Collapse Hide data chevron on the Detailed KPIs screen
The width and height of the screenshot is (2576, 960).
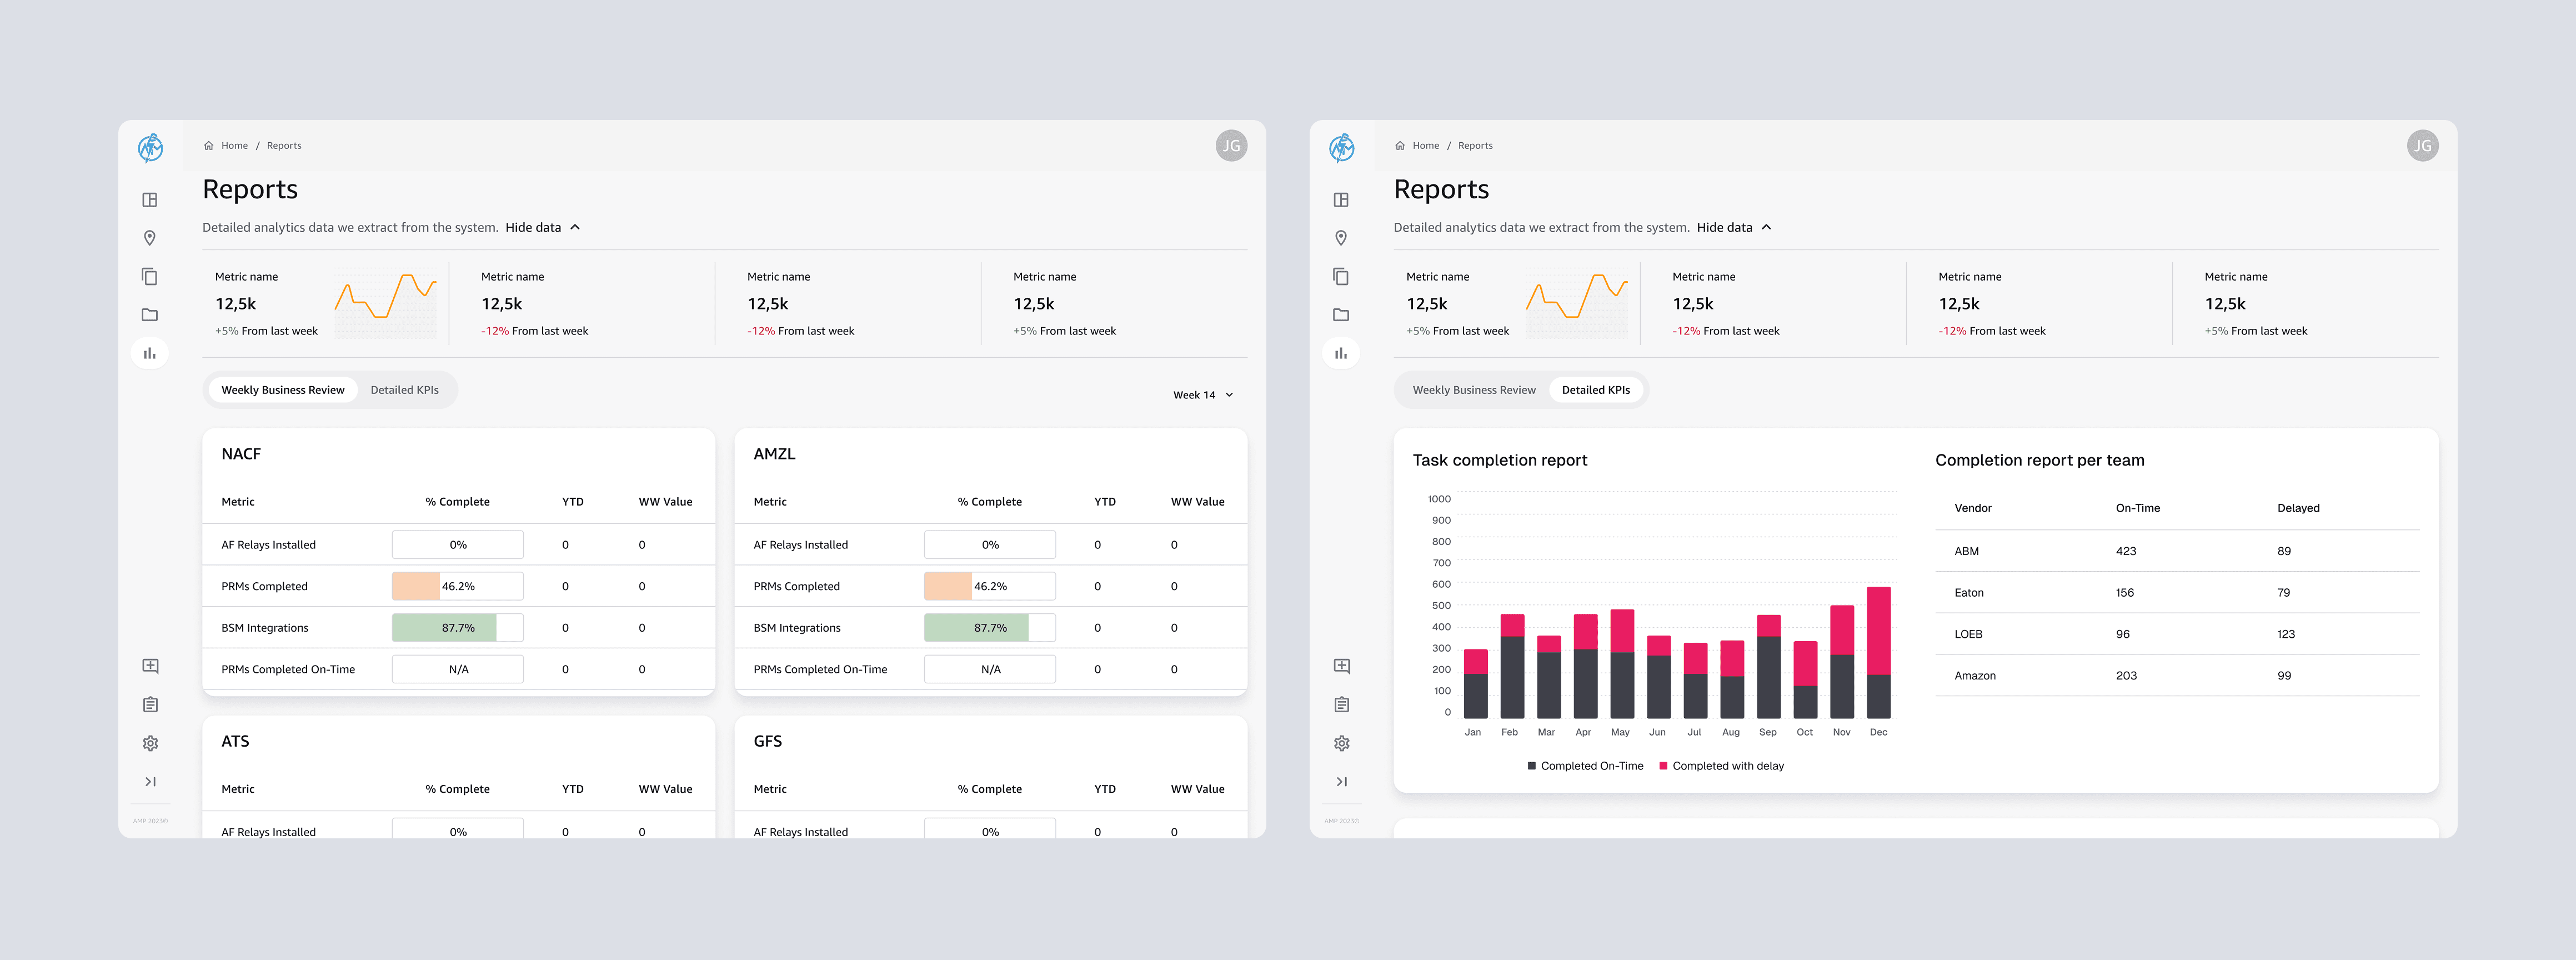(x=1766, y=227)
